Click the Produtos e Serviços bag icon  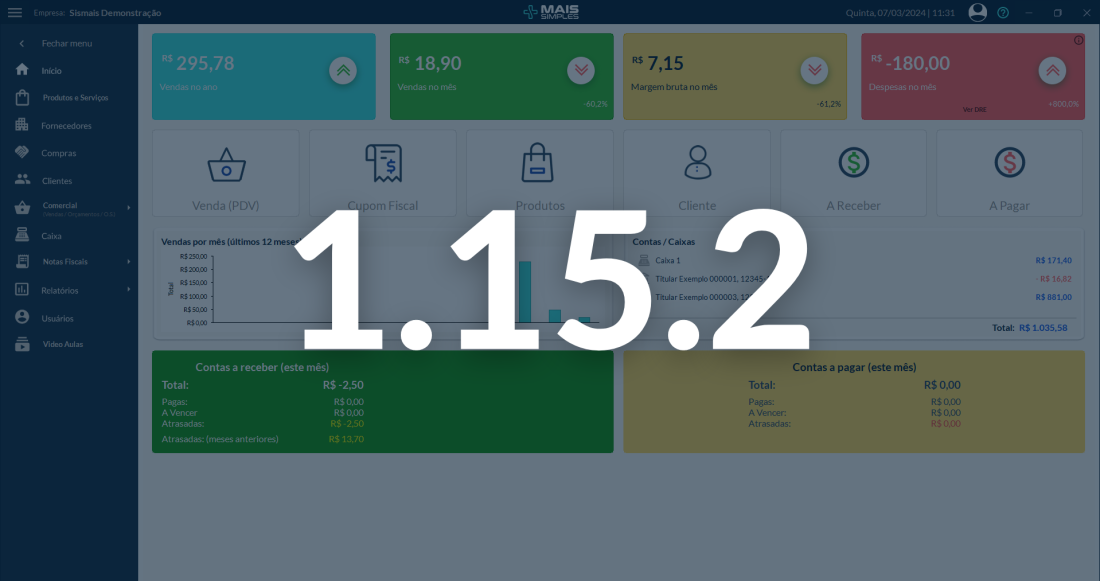tap(22, 98)
